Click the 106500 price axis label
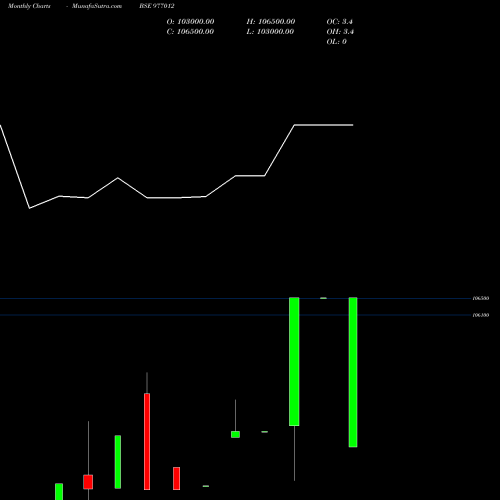This screenshot has height=500, width=500. click(481, 298)
